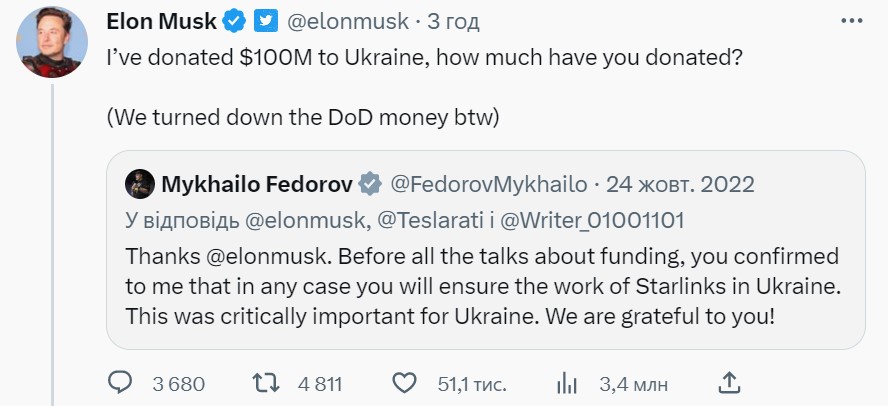This screenshot has height=406, width=888.
Task: Click the 3 680 replies count
Action: click(x=178, y=383)
